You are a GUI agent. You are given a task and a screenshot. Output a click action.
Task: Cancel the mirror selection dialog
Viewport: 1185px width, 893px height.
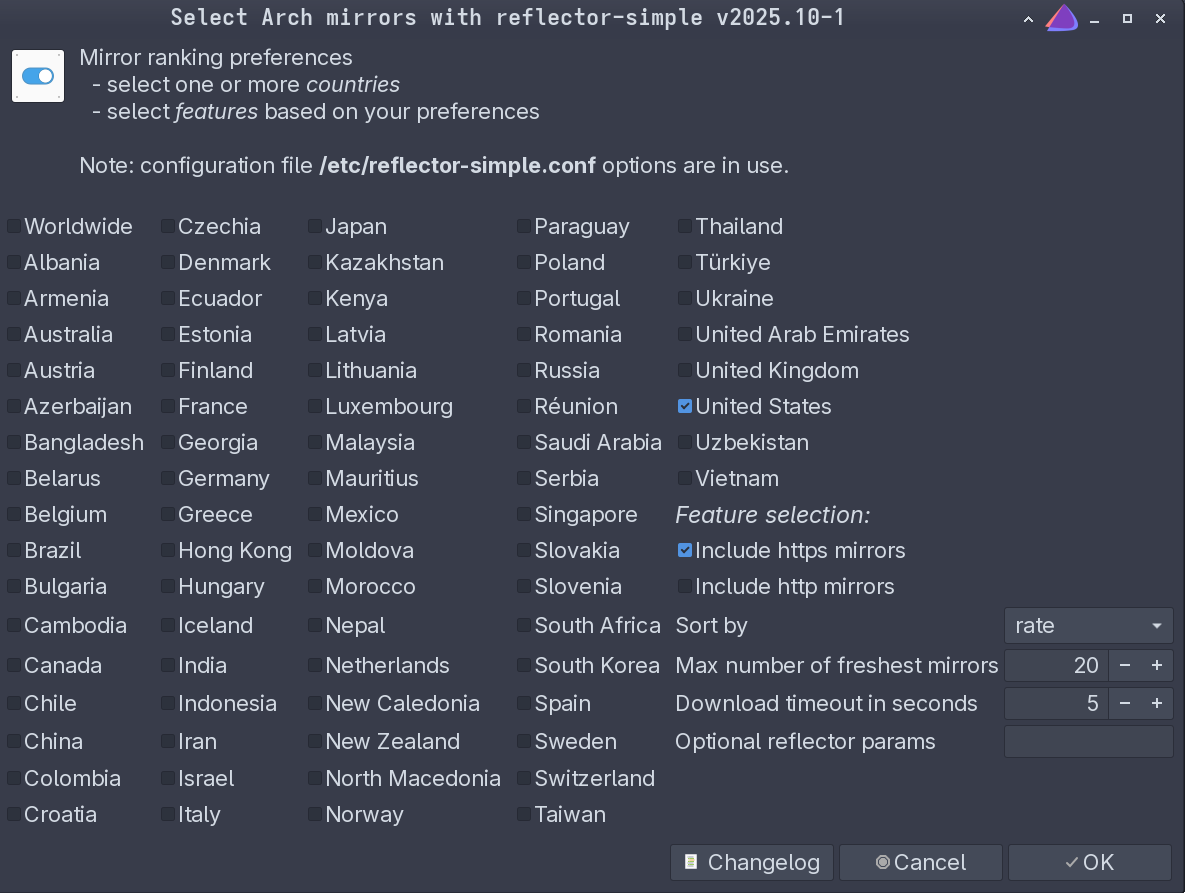pos(920,862)
